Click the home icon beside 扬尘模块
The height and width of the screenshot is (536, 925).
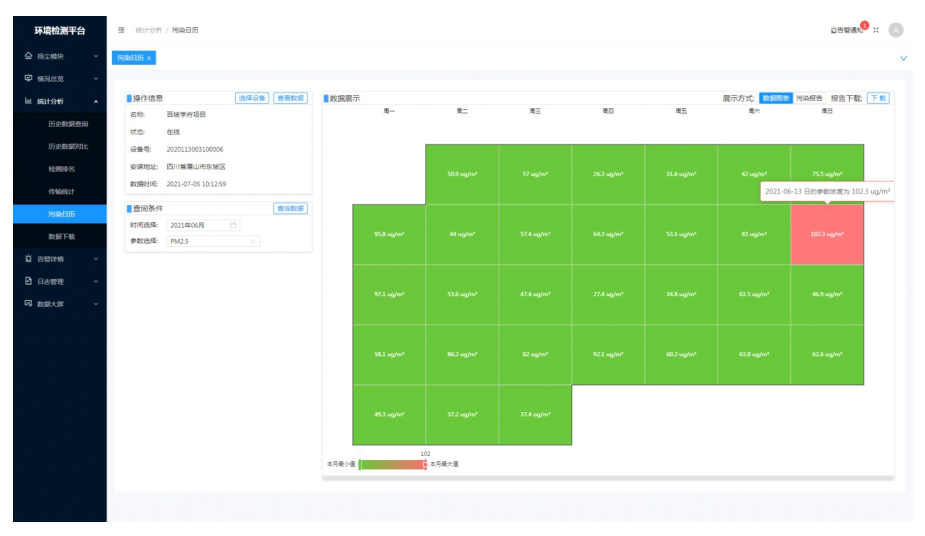(x=29, y=56)
